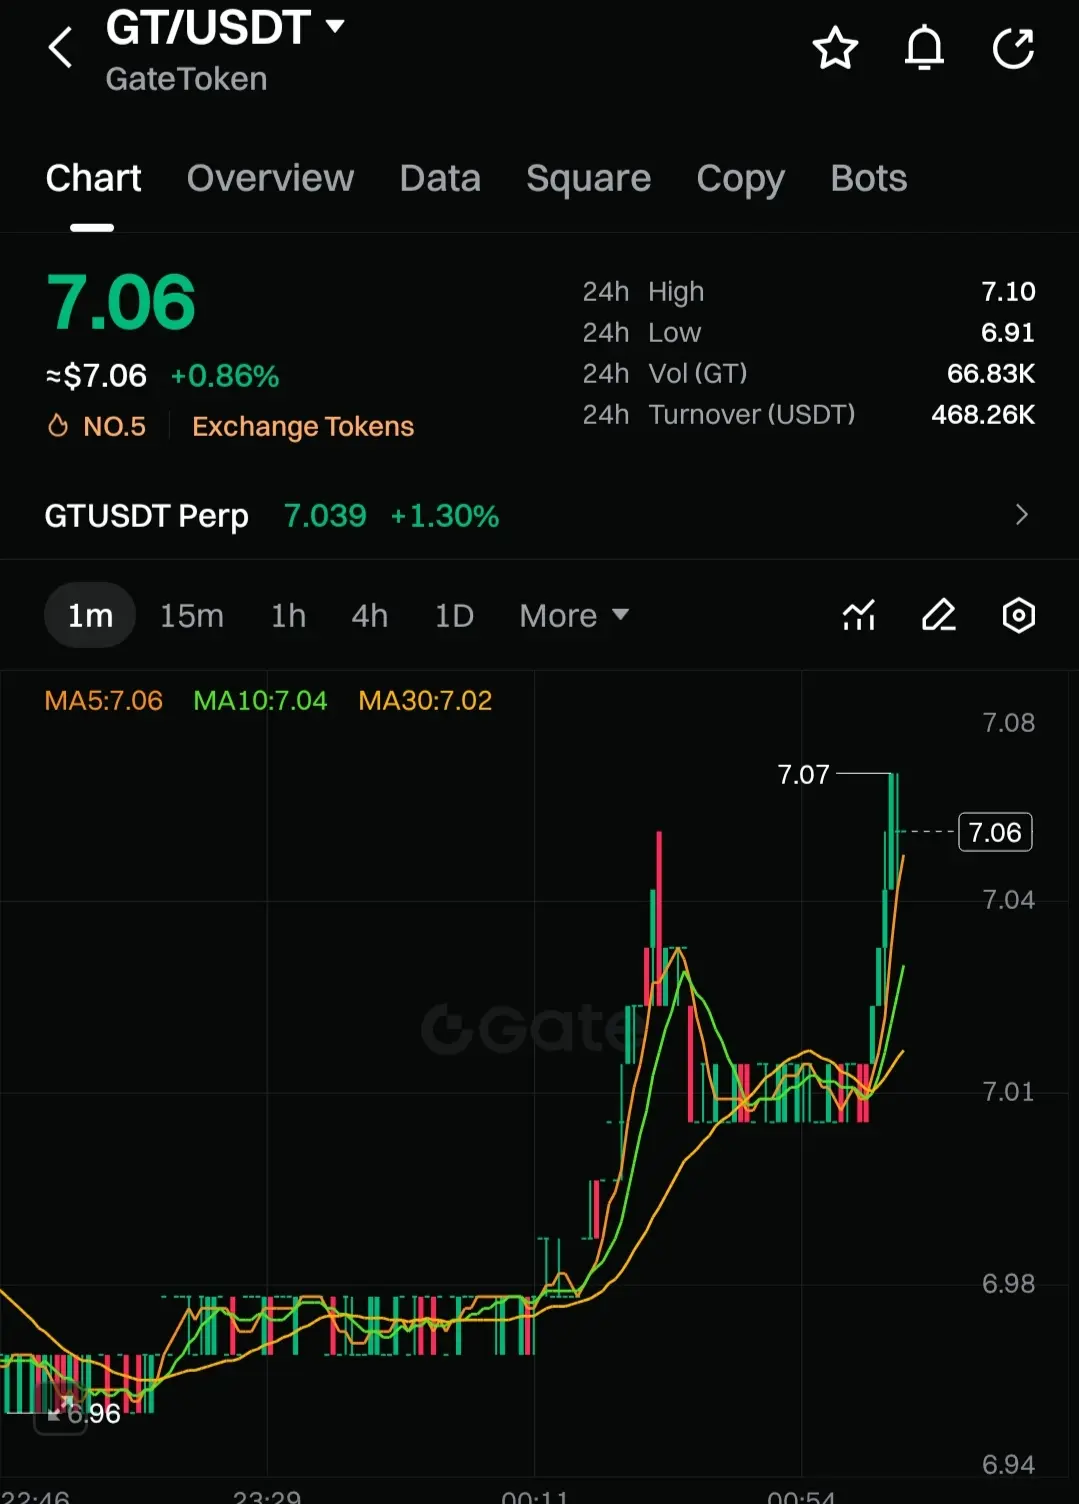
Task: Open the drawing pencil tool
Action: (938, 615)
